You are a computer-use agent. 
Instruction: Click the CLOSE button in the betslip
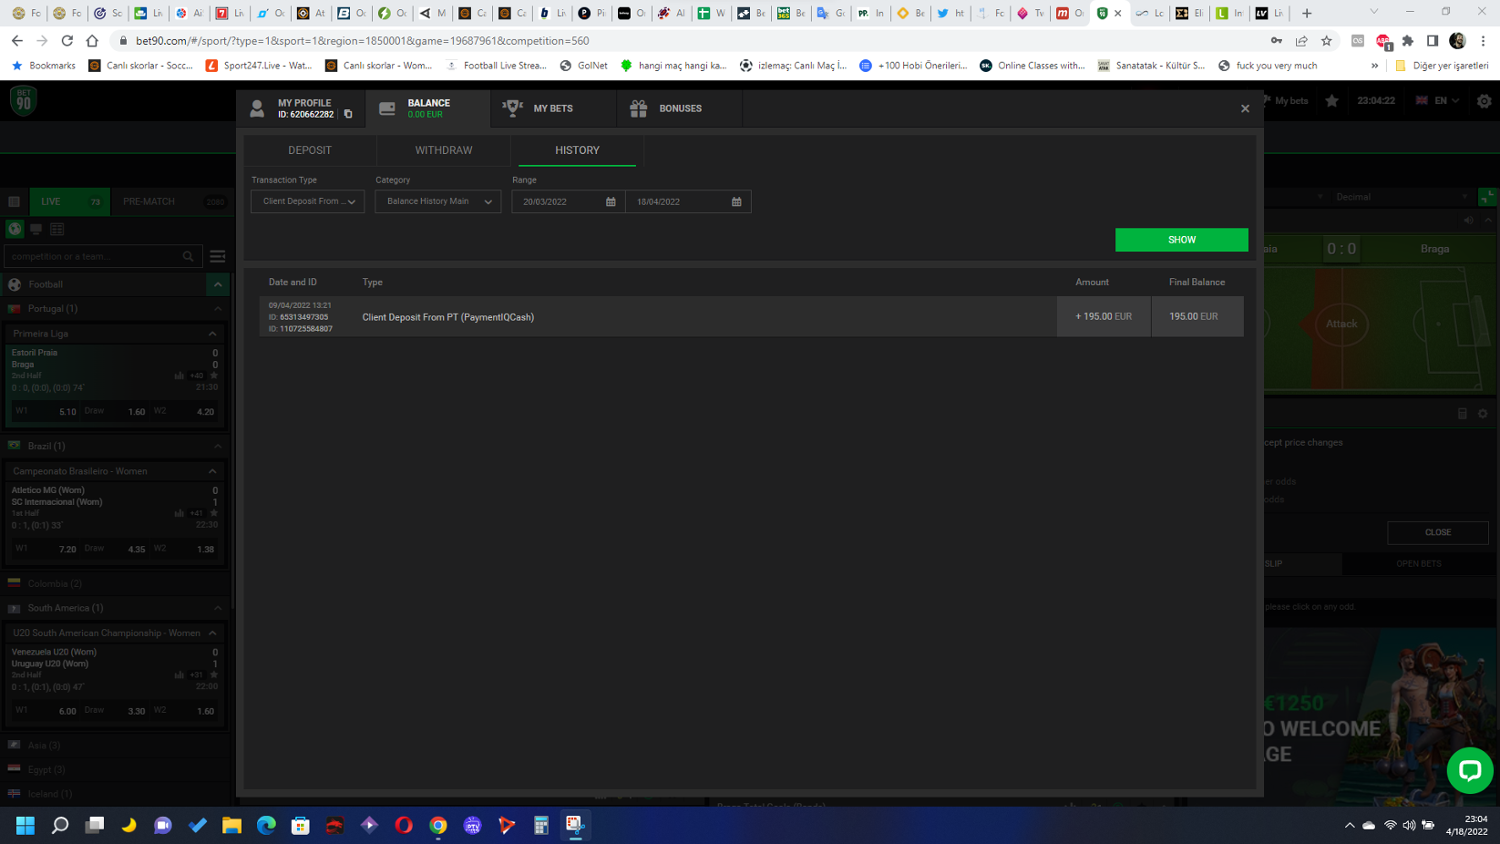click(1437, 532)
